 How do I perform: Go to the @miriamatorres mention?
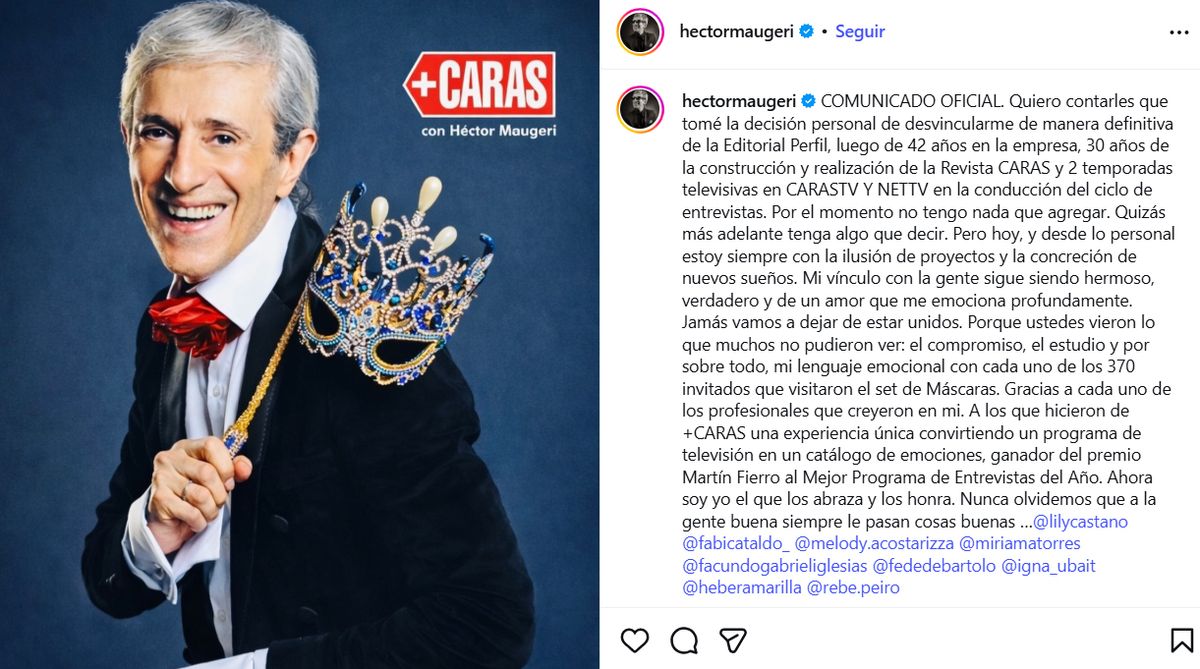click(1020, 544)
